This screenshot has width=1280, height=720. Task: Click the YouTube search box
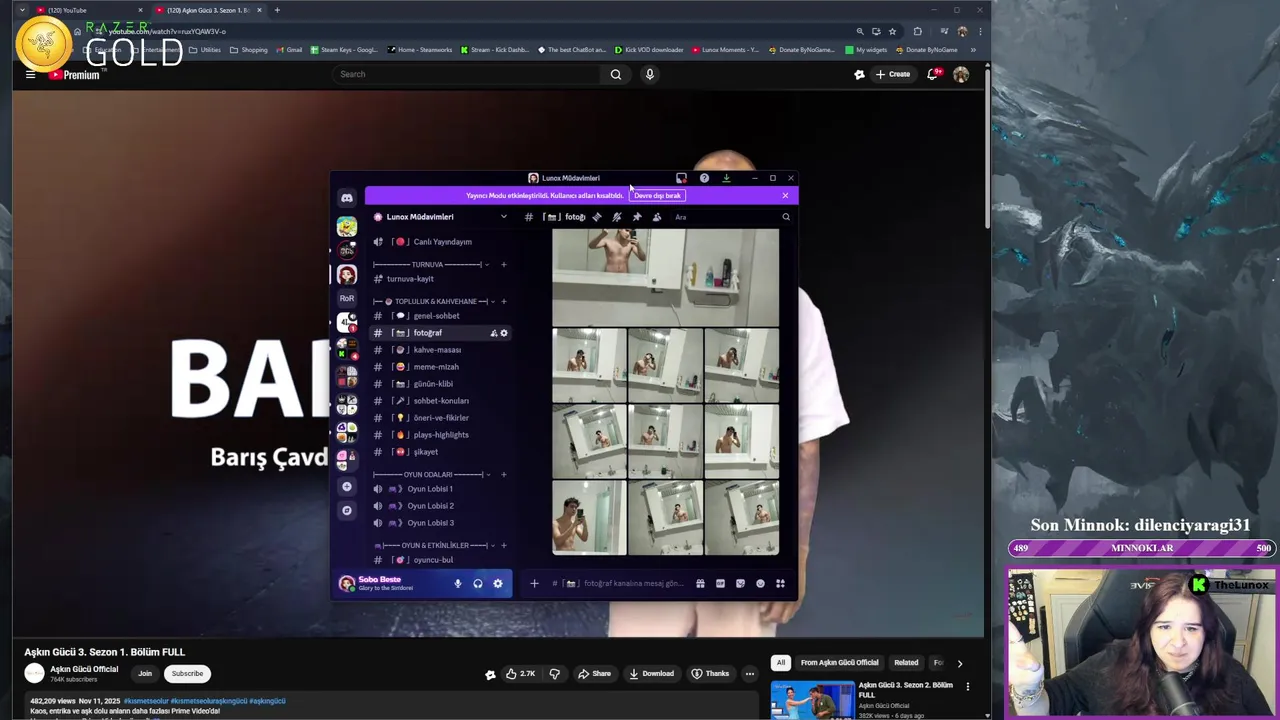[x=465, y=74]
